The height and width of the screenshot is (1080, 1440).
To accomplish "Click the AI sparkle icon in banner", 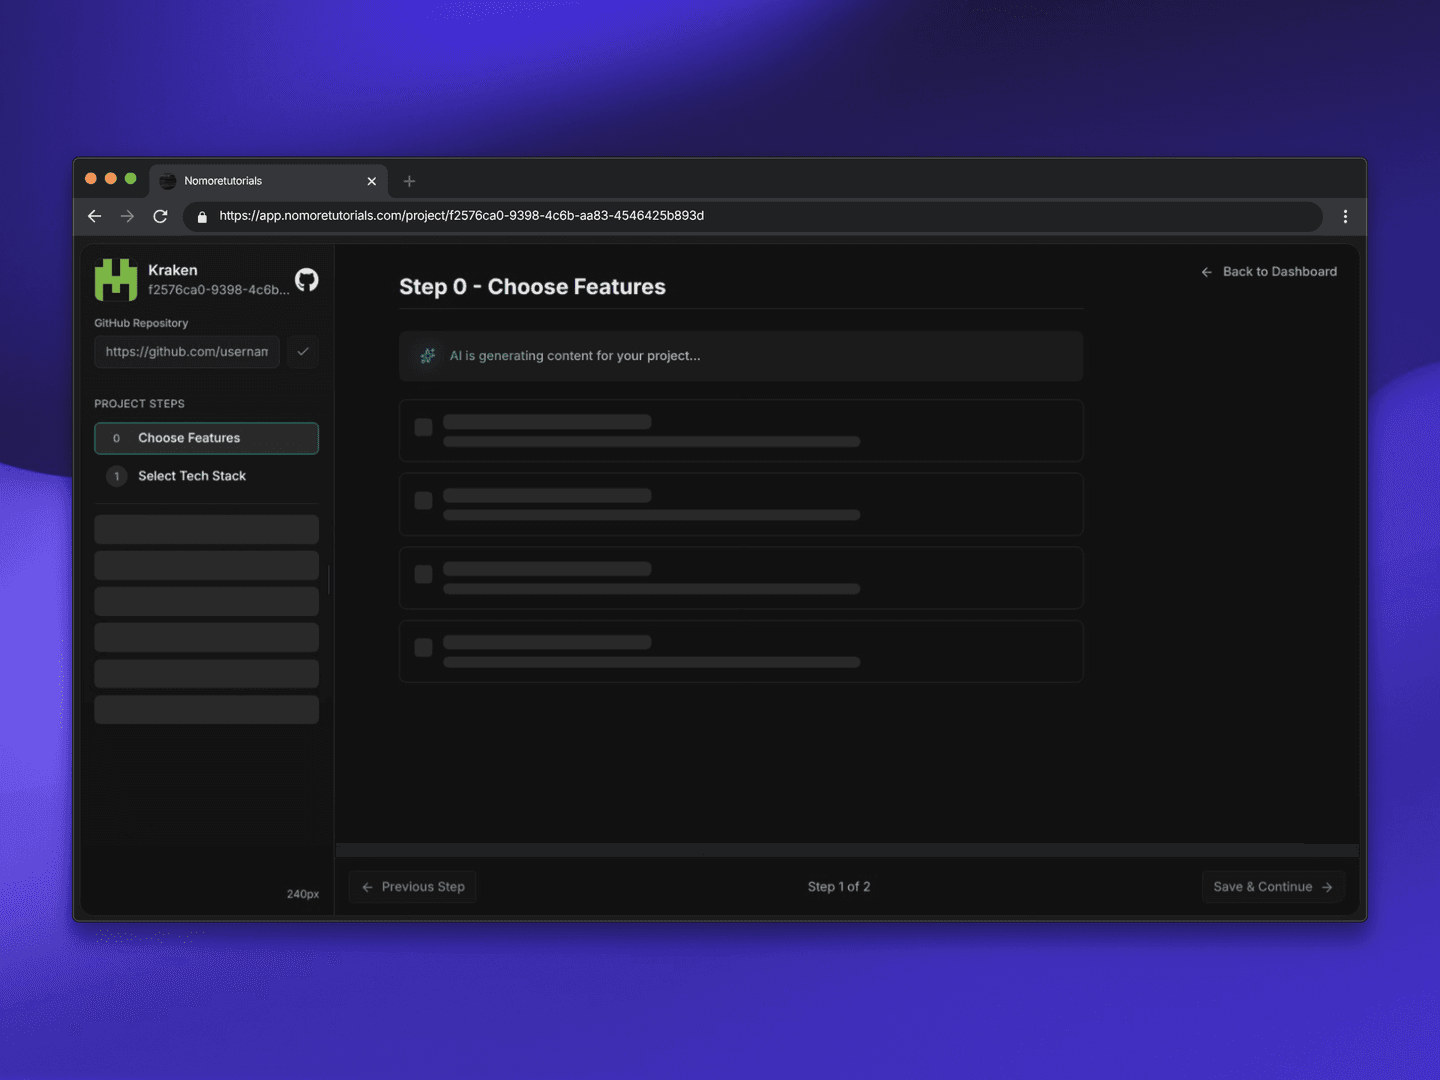I will coord(428,356).
